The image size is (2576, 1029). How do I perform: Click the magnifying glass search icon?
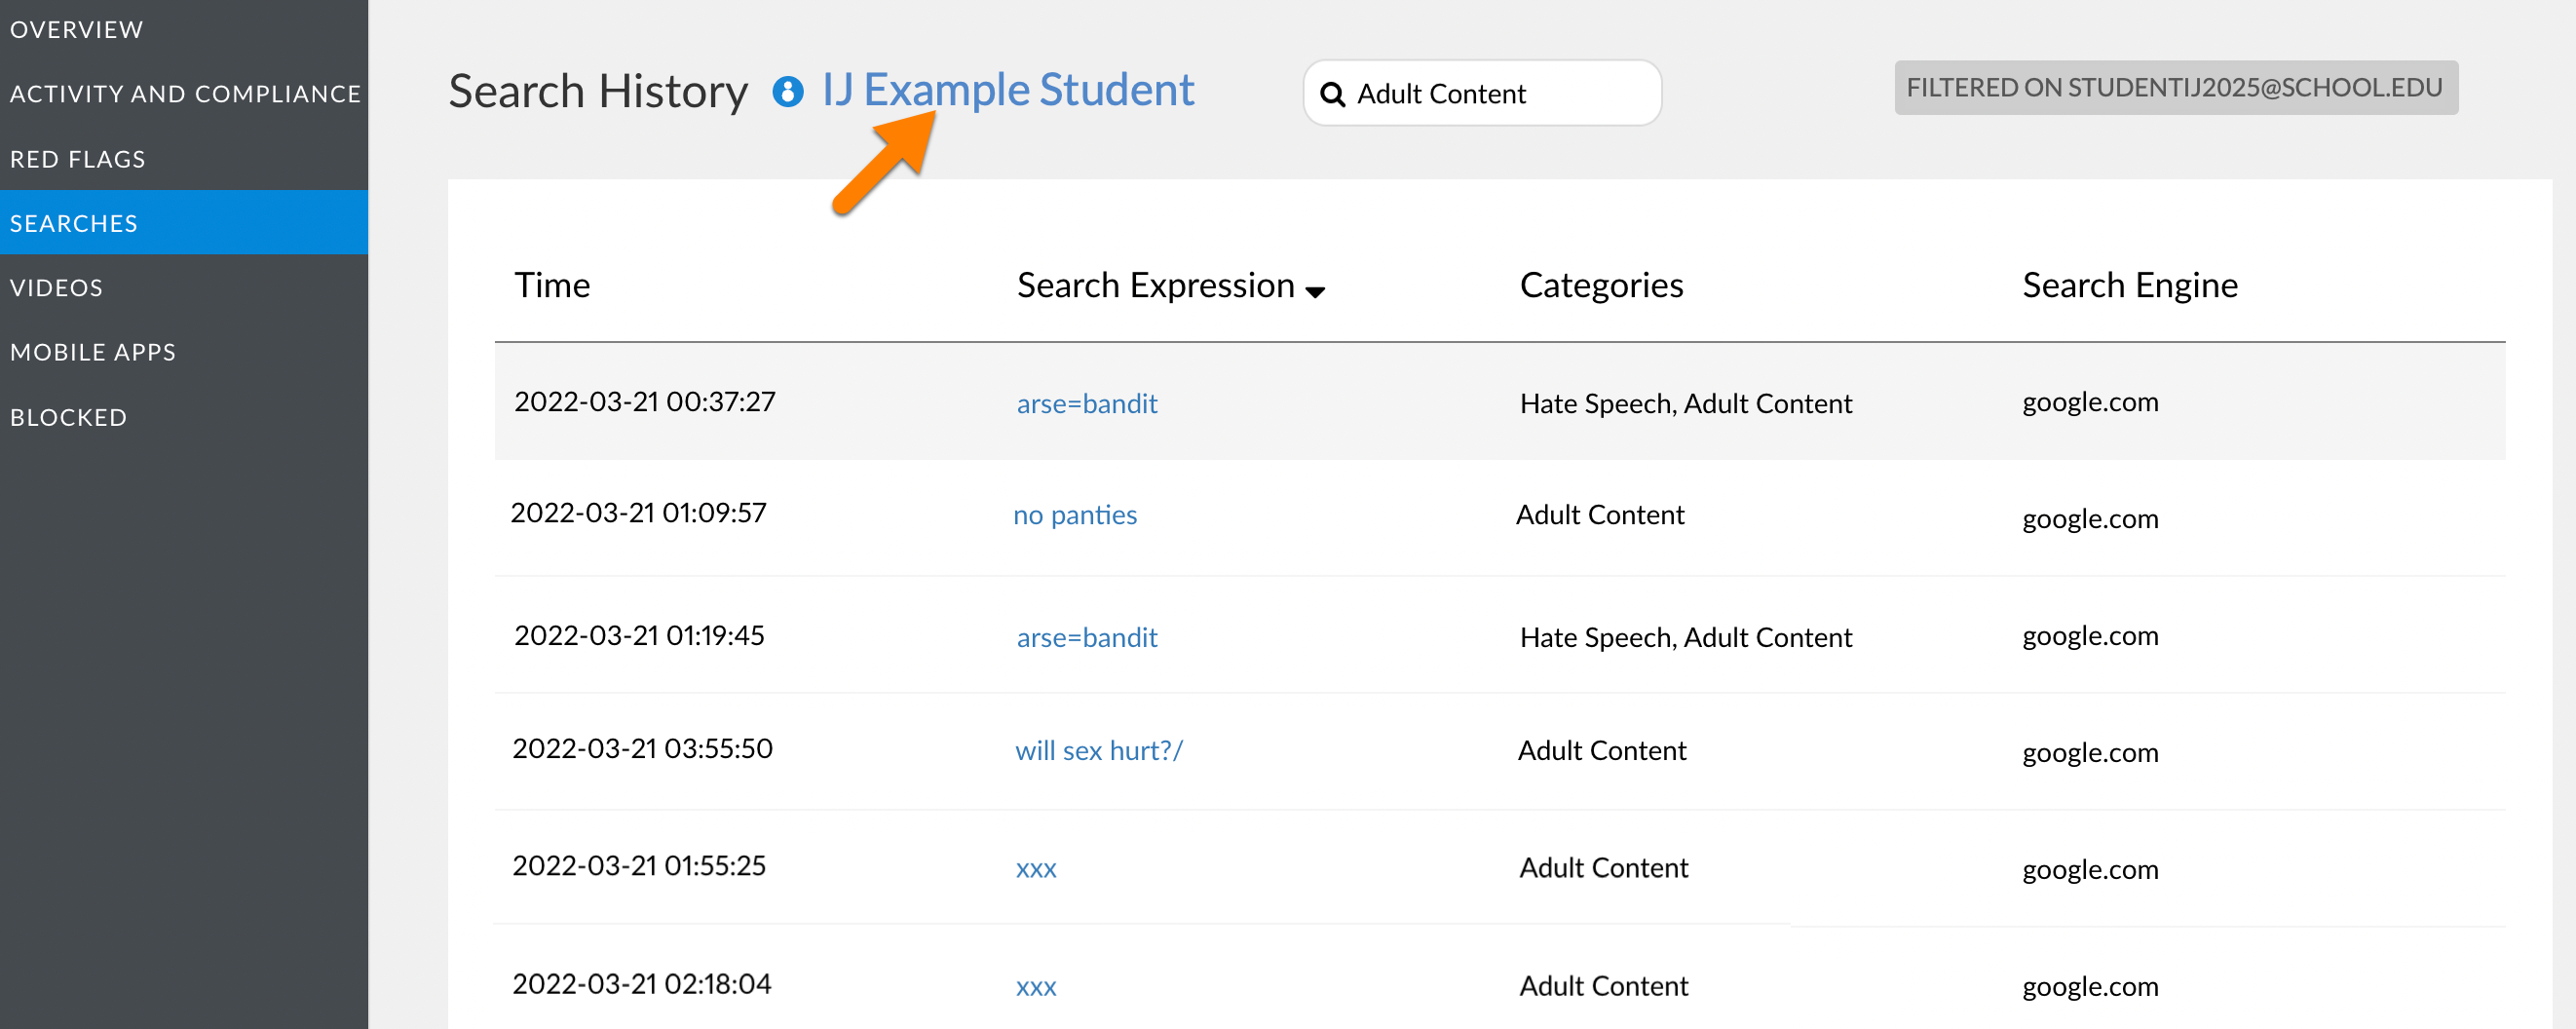click(1332, 94)
